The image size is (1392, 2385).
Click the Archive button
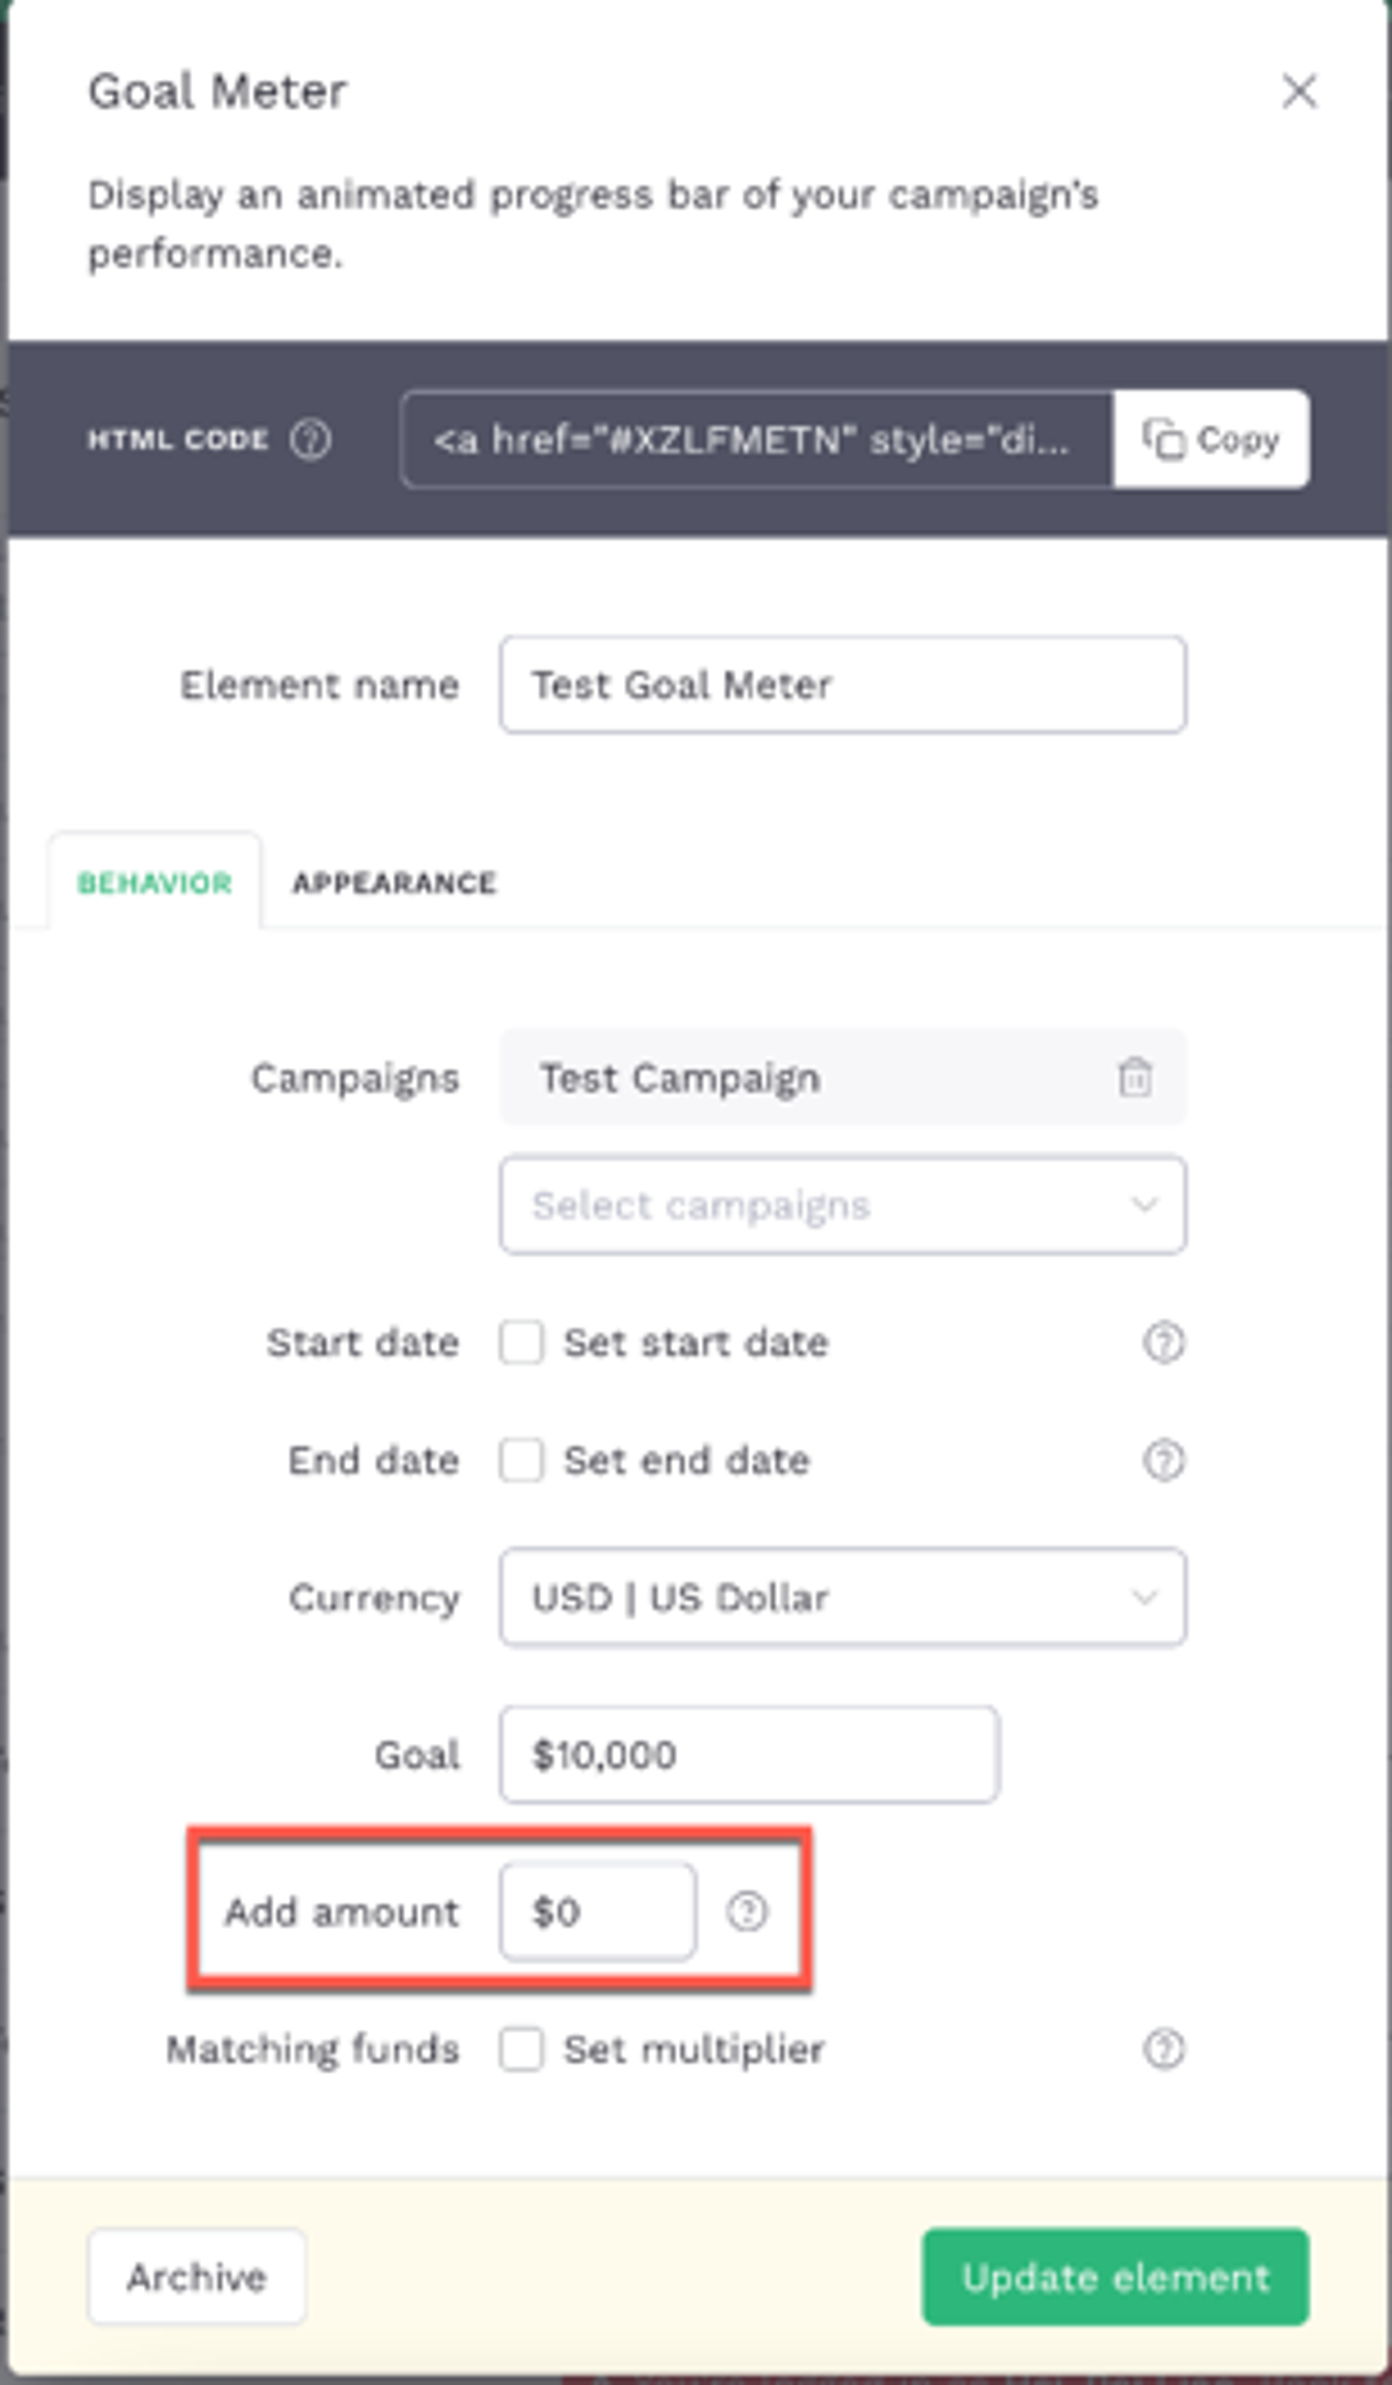197,2277
